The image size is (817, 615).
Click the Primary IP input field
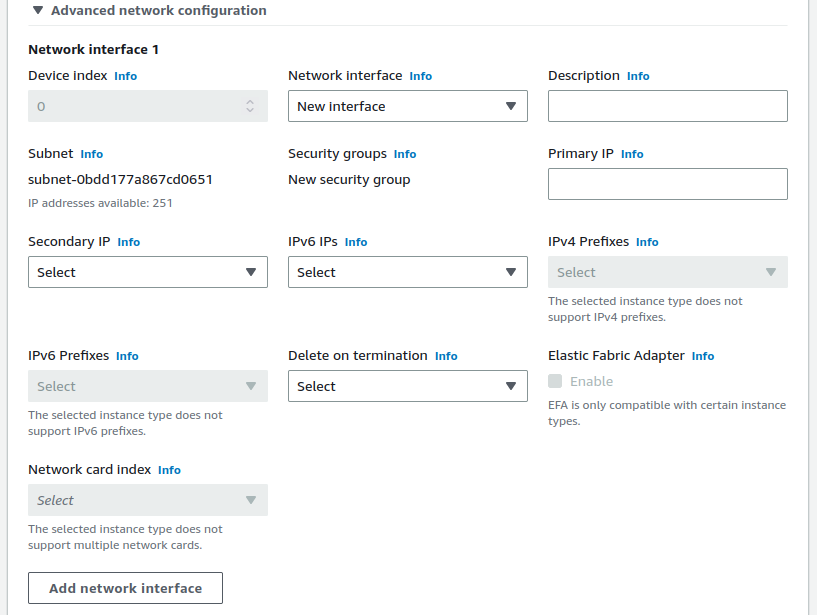click(x=667, y=184)
